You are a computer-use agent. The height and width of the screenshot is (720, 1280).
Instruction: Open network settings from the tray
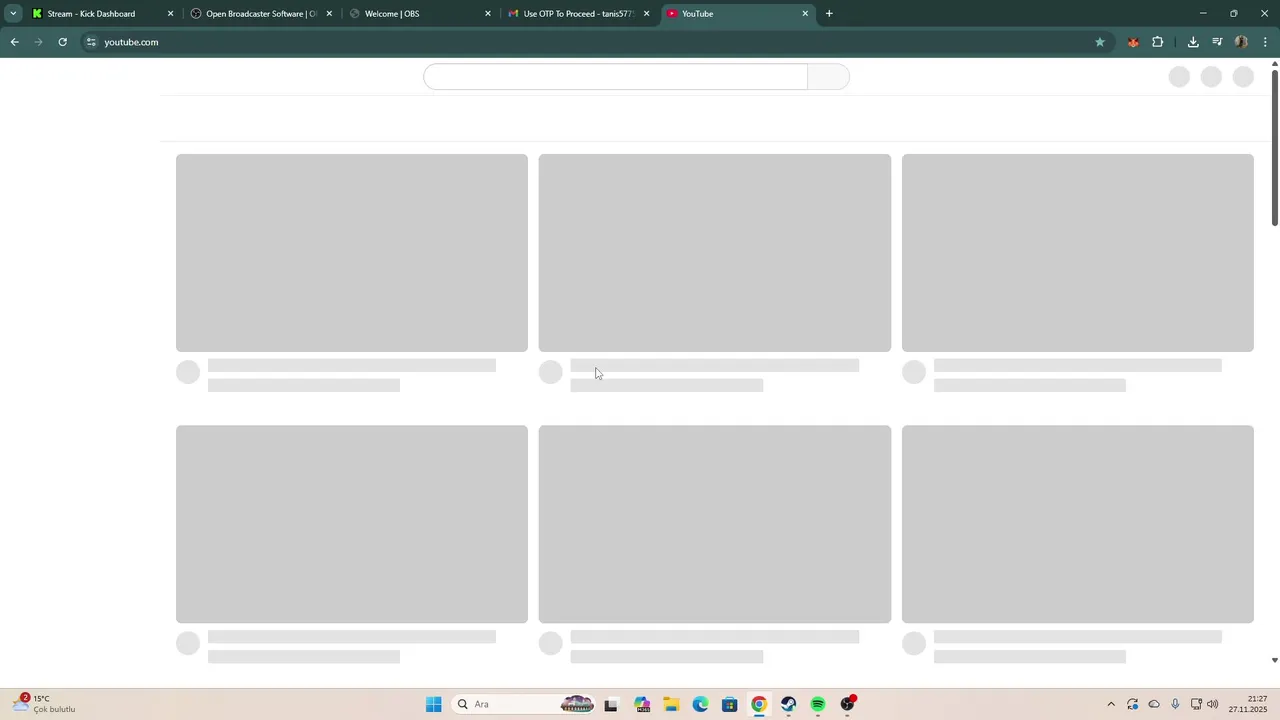point(1196,704)
